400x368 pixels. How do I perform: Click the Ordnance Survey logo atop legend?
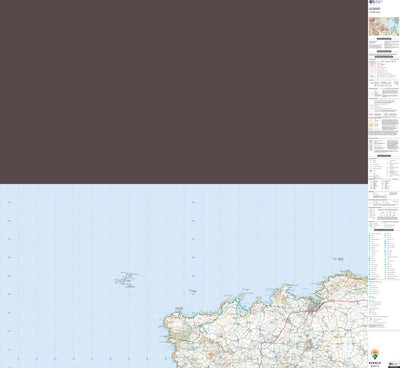tap(375, 2)
